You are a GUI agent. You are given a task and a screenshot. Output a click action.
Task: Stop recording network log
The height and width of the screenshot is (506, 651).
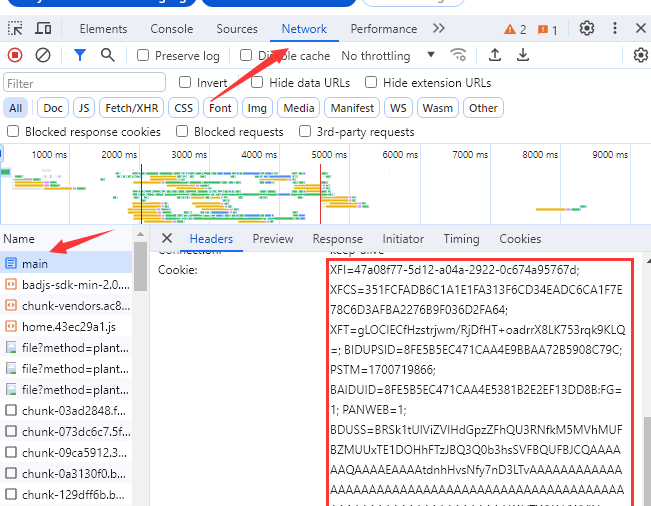pos(15,56)
